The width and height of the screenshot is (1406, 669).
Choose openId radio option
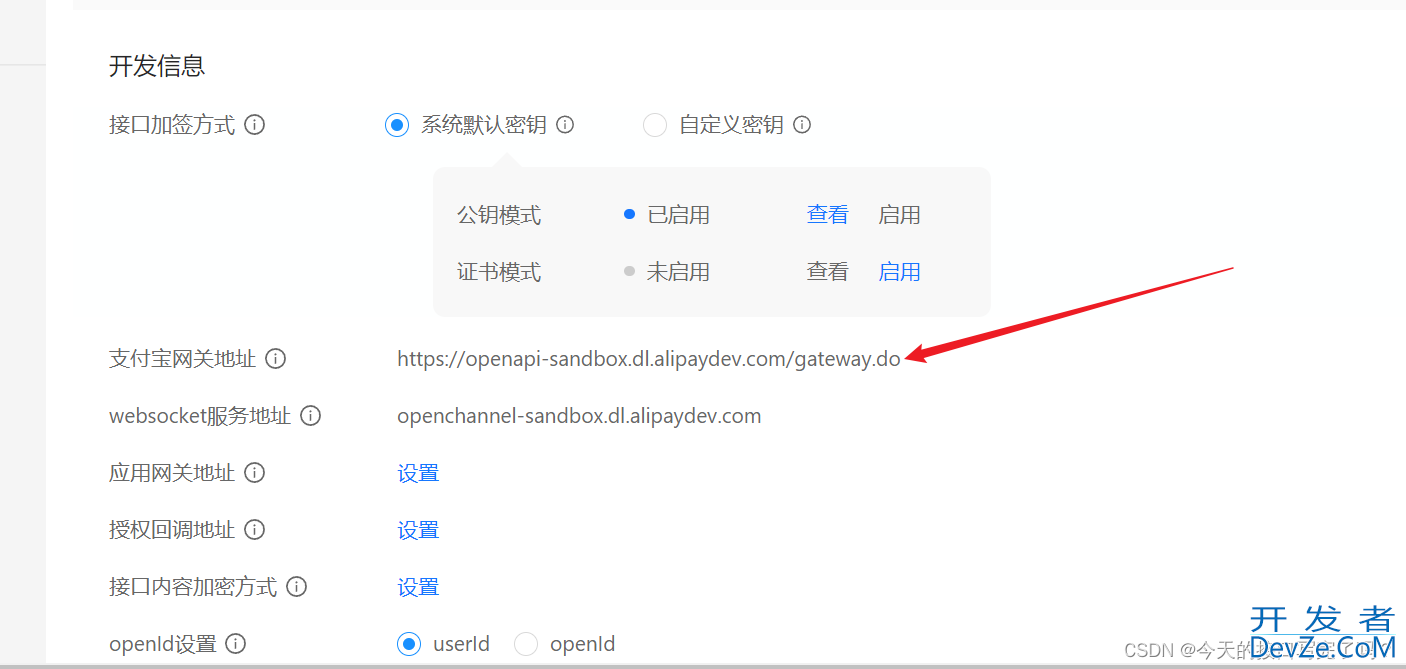click(526, 644)
